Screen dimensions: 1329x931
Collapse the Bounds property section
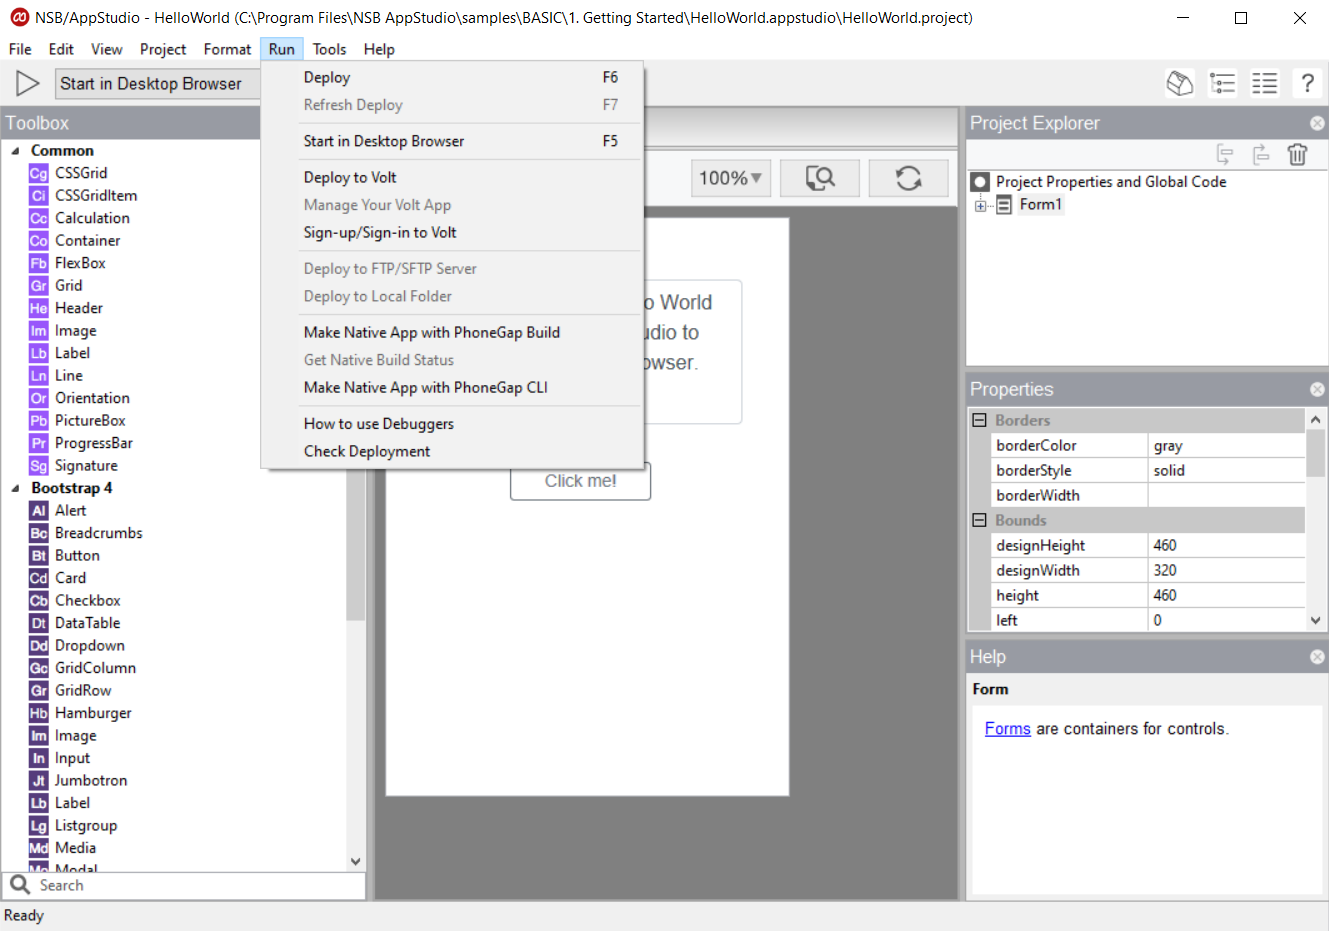(x=980, y=521)
